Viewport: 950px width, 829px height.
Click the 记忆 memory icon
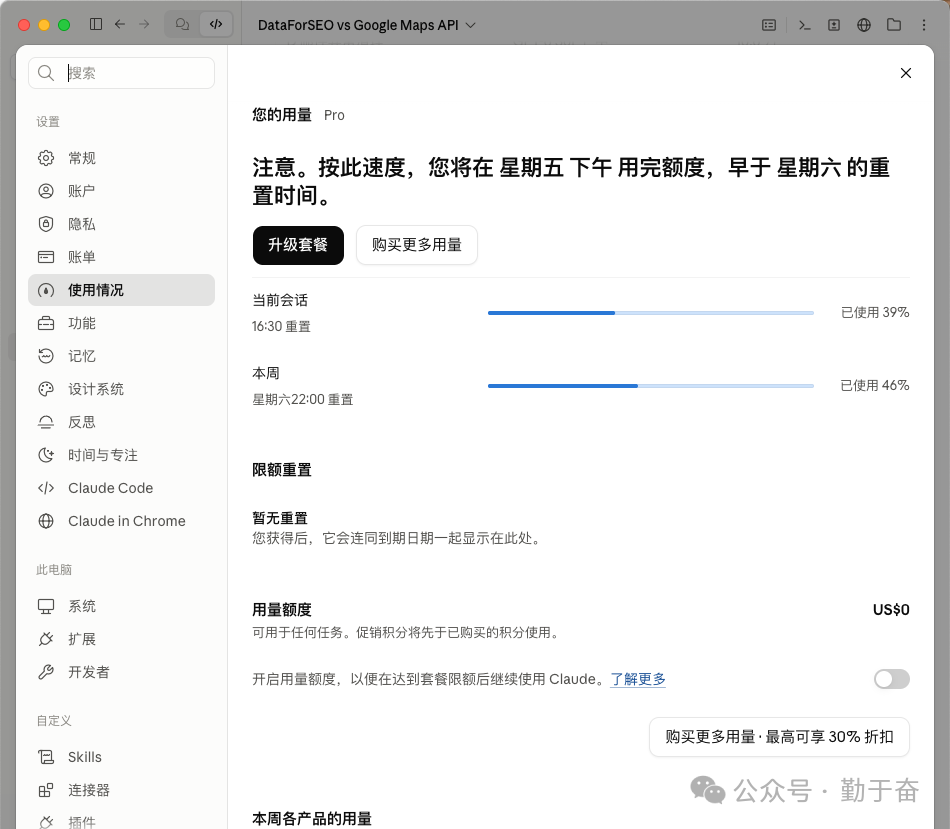pos(46,356)
